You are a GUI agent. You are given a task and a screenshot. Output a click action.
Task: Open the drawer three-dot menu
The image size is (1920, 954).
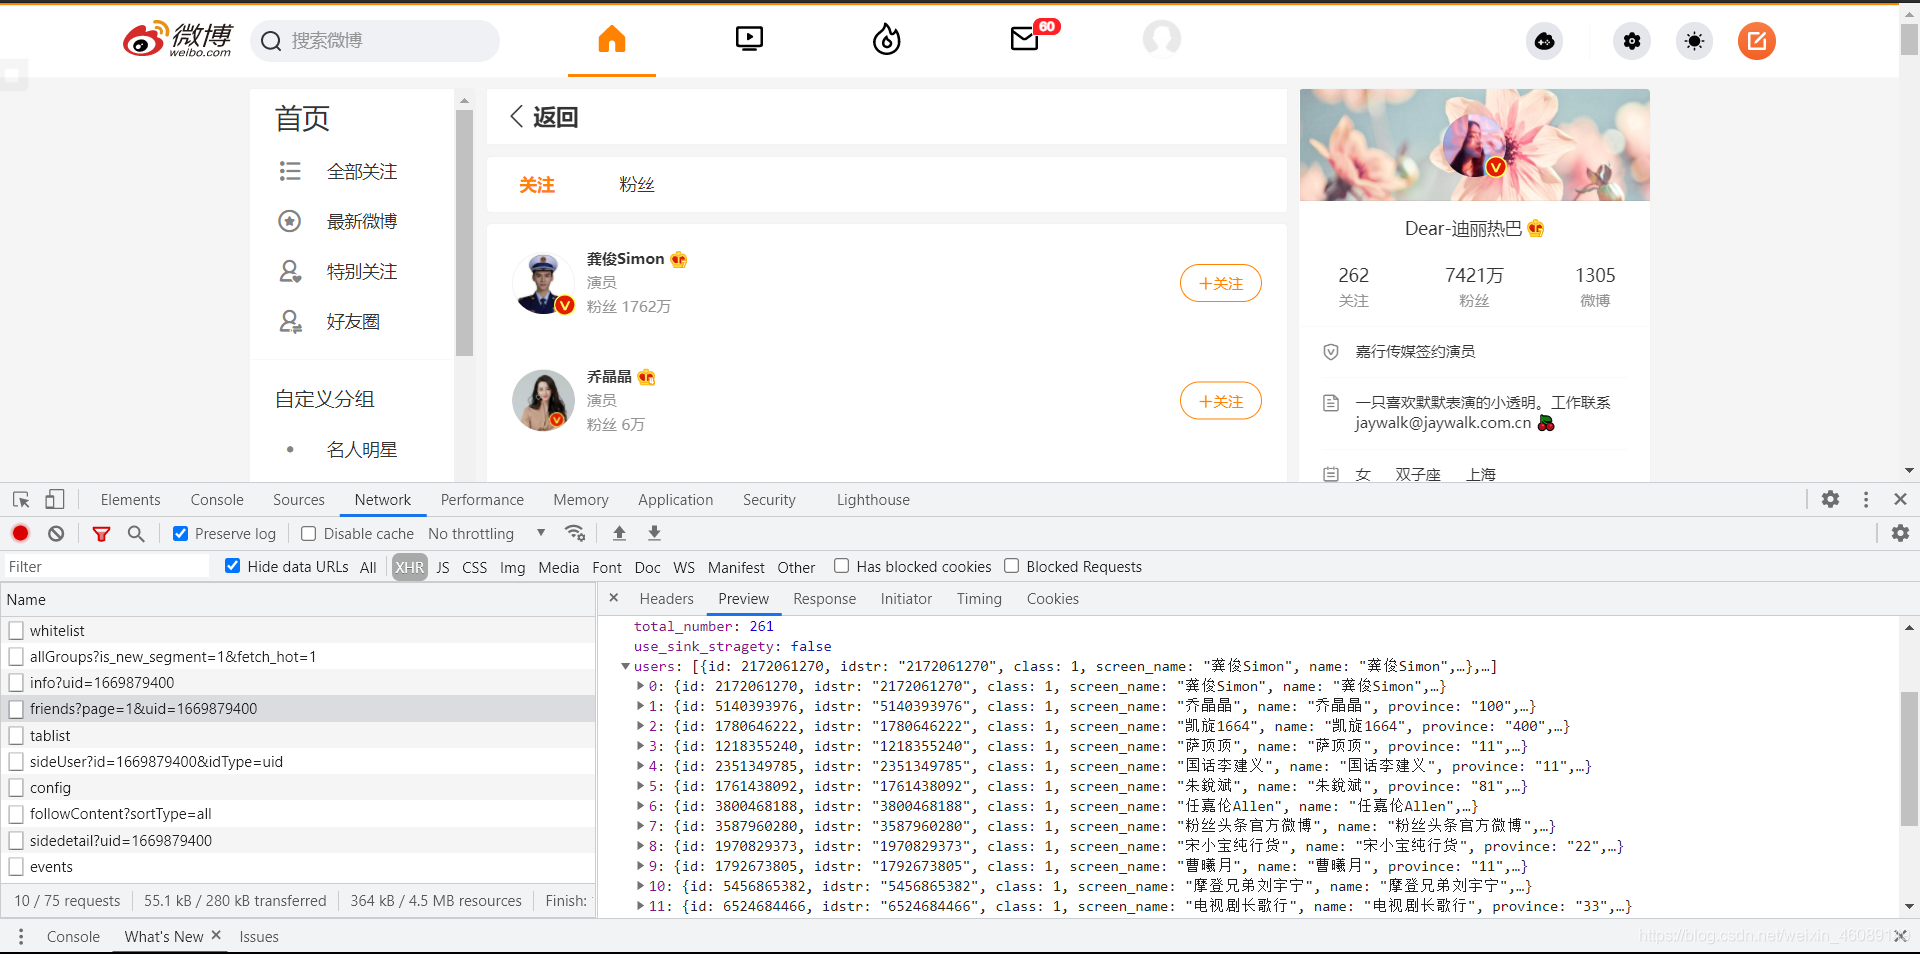[21, 936]
